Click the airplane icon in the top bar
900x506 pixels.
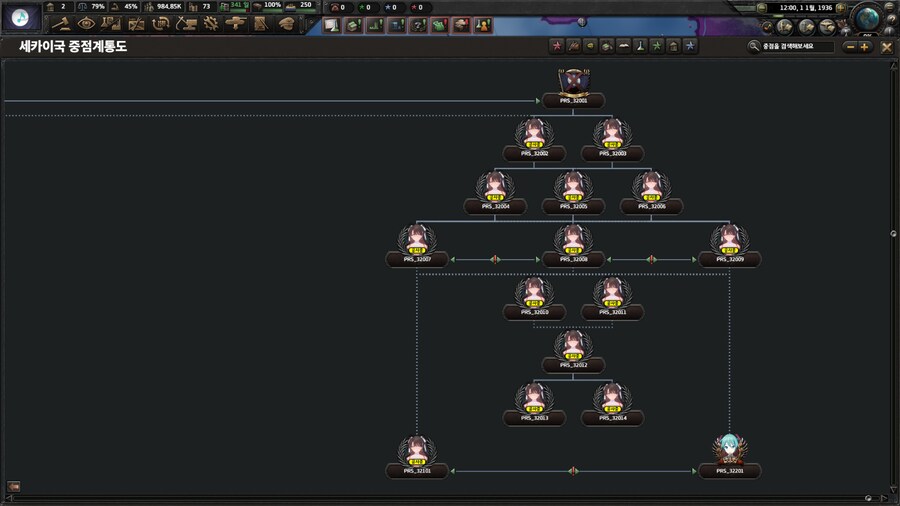[236, 24]
